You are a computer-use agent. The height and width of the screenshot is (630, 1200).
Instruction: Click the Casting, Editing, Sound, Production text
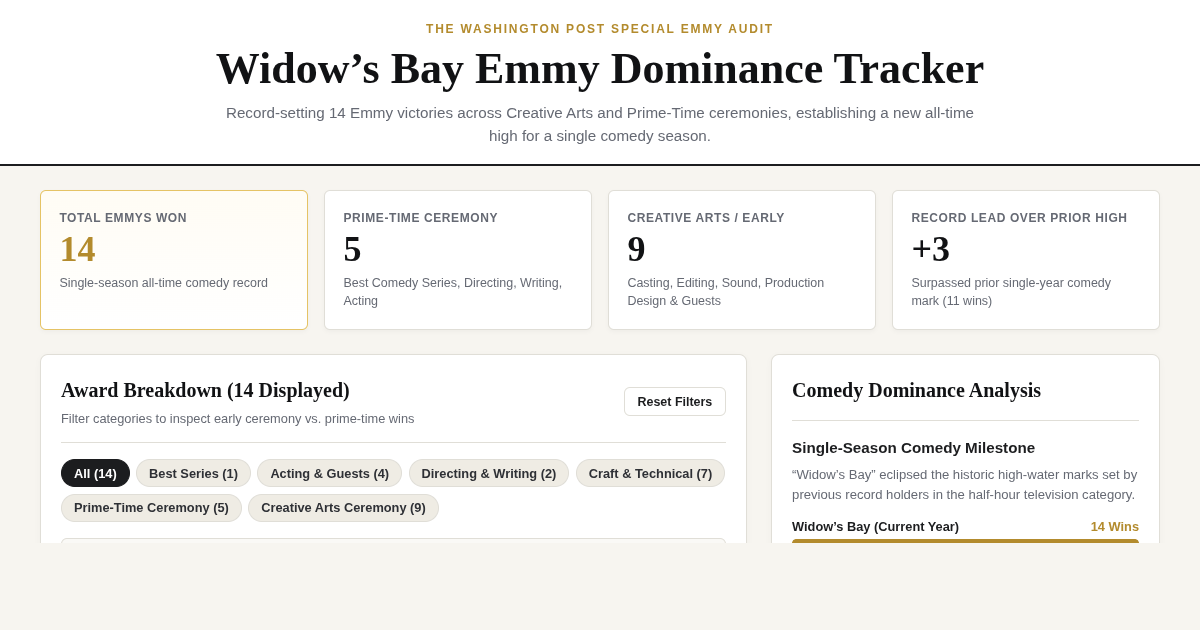[x=726, y=292]
